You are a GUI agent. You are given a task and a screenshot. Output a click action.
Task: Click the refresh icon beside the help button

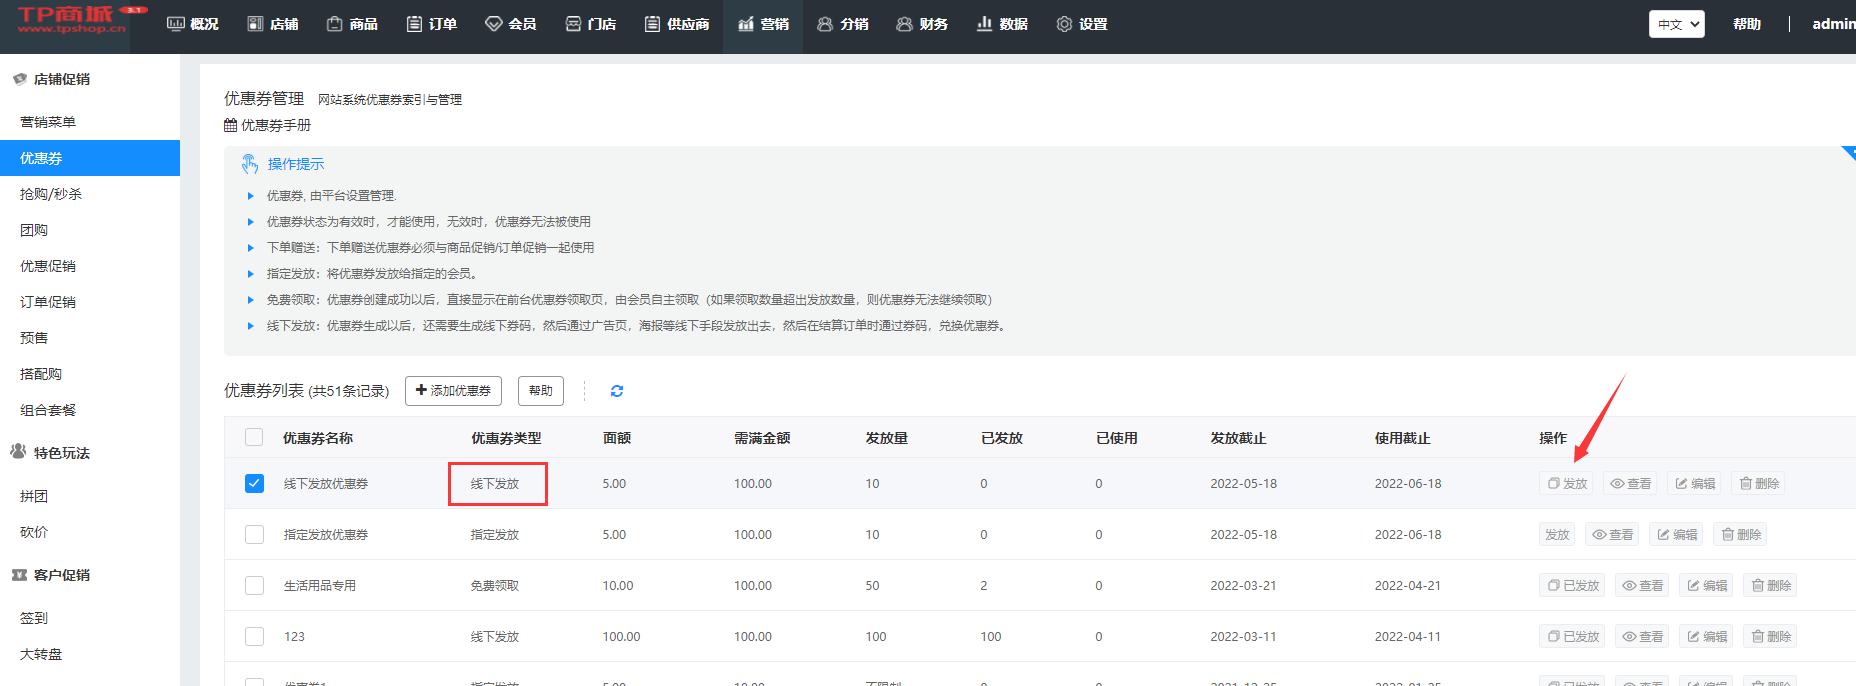click(x=617, y=391)
